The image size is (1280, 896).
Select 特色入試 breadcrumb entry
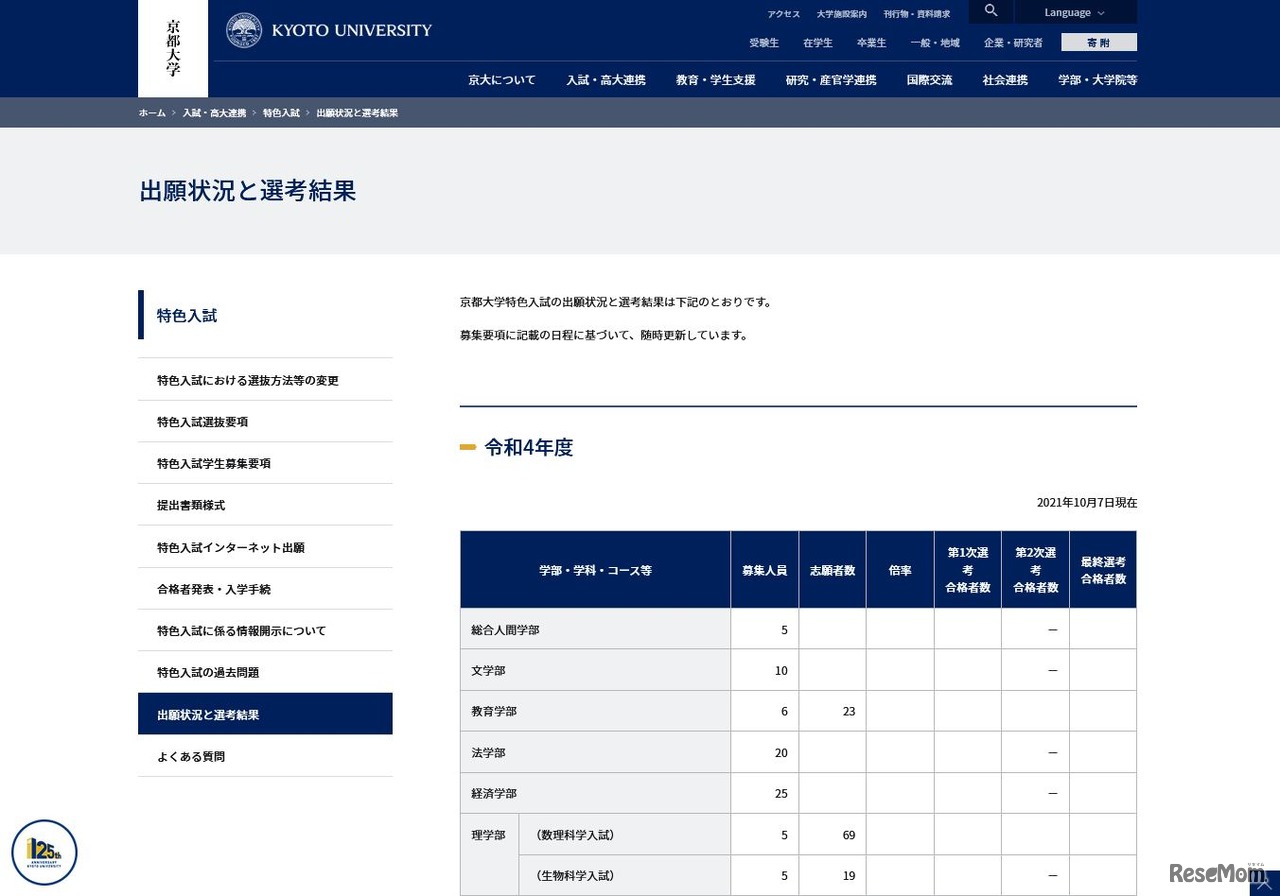click(x=281, y=113)
